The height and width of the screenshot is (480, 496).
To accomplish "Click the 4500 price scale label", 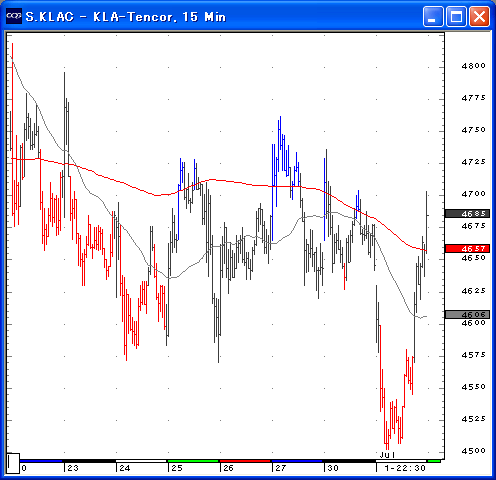I will tap(474, 451).
